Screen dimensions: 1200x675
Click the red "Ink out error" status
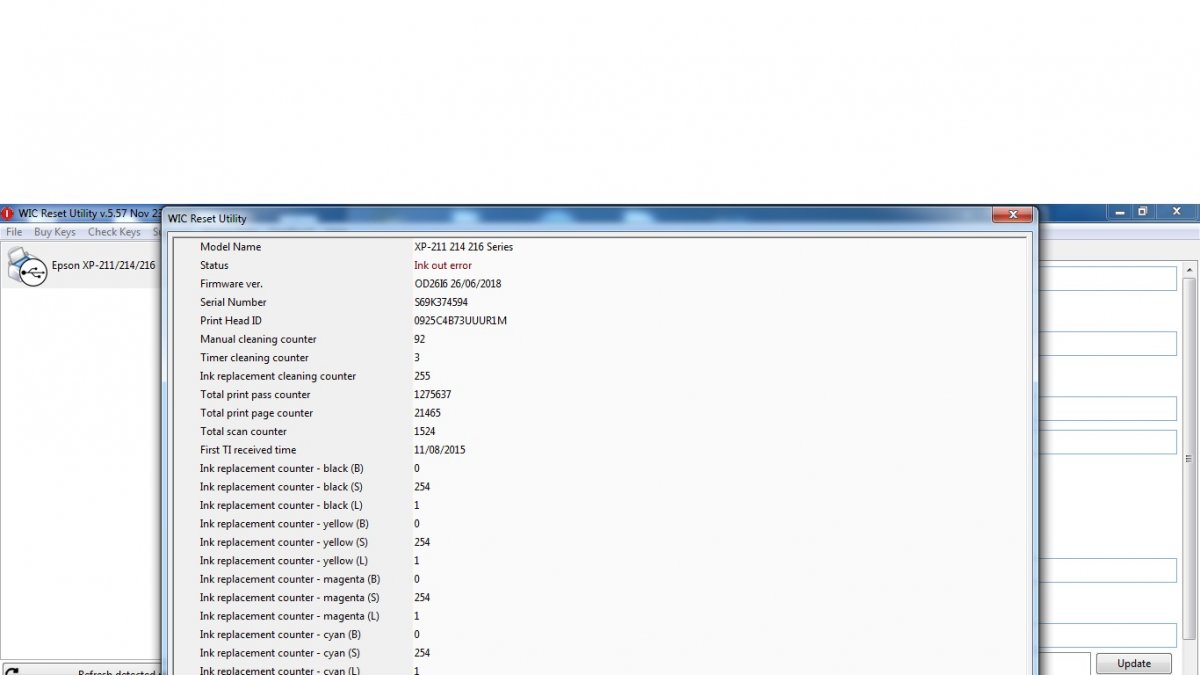443,265
